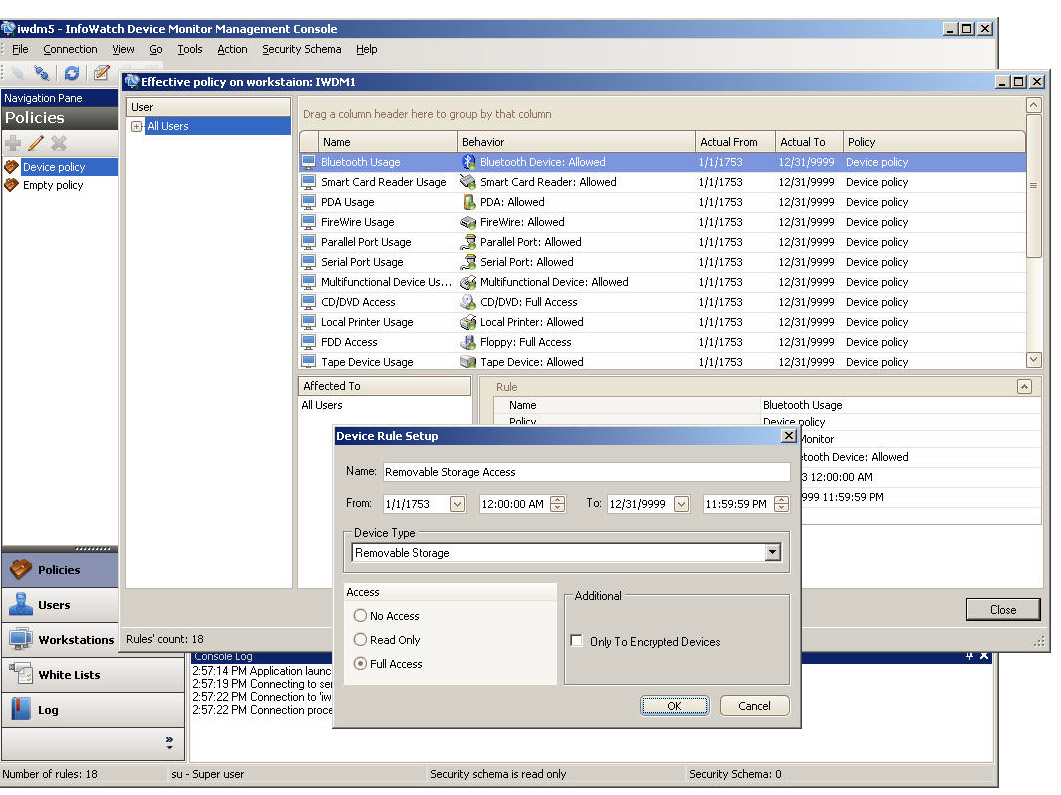Screen dimensions: 1061x795
Task: Click the Parallel Port behavior icon
Action: 468,242
